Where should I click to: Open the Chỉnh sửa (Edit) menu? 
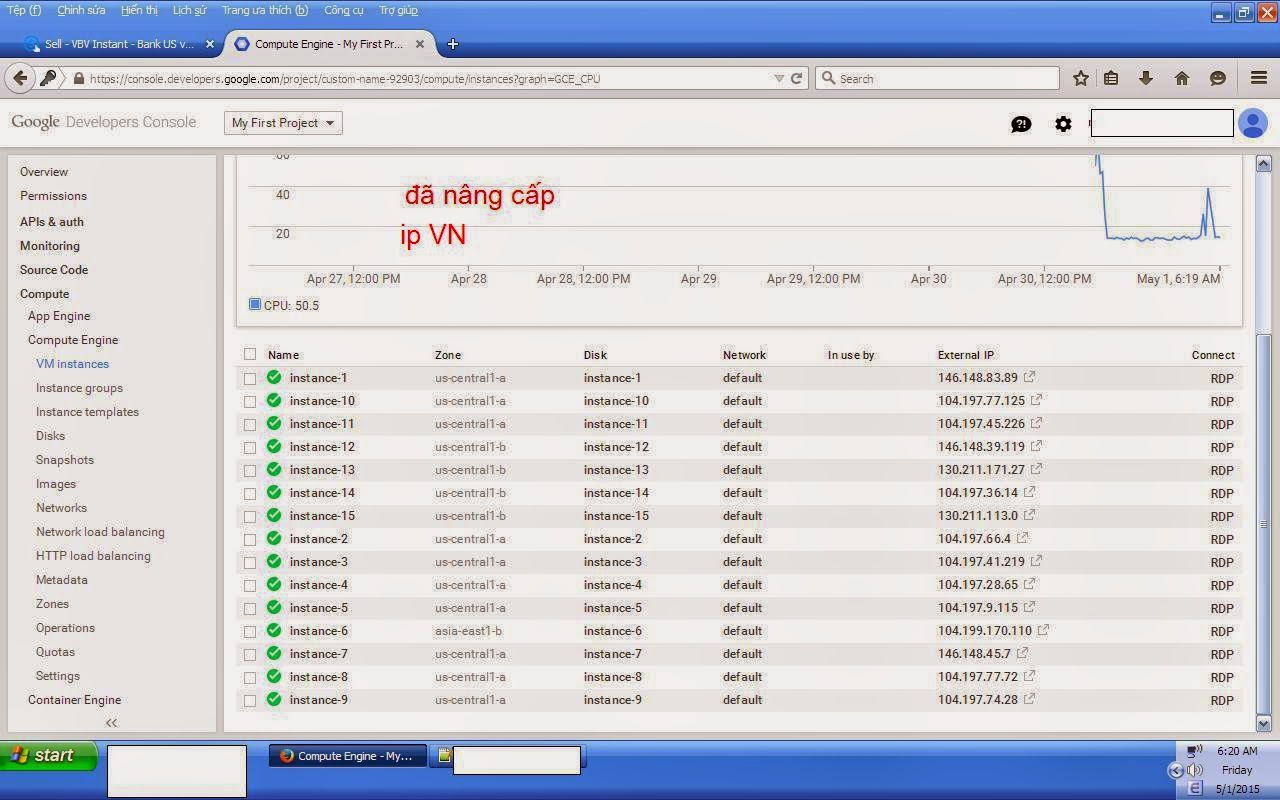click(x=81, y=10)
